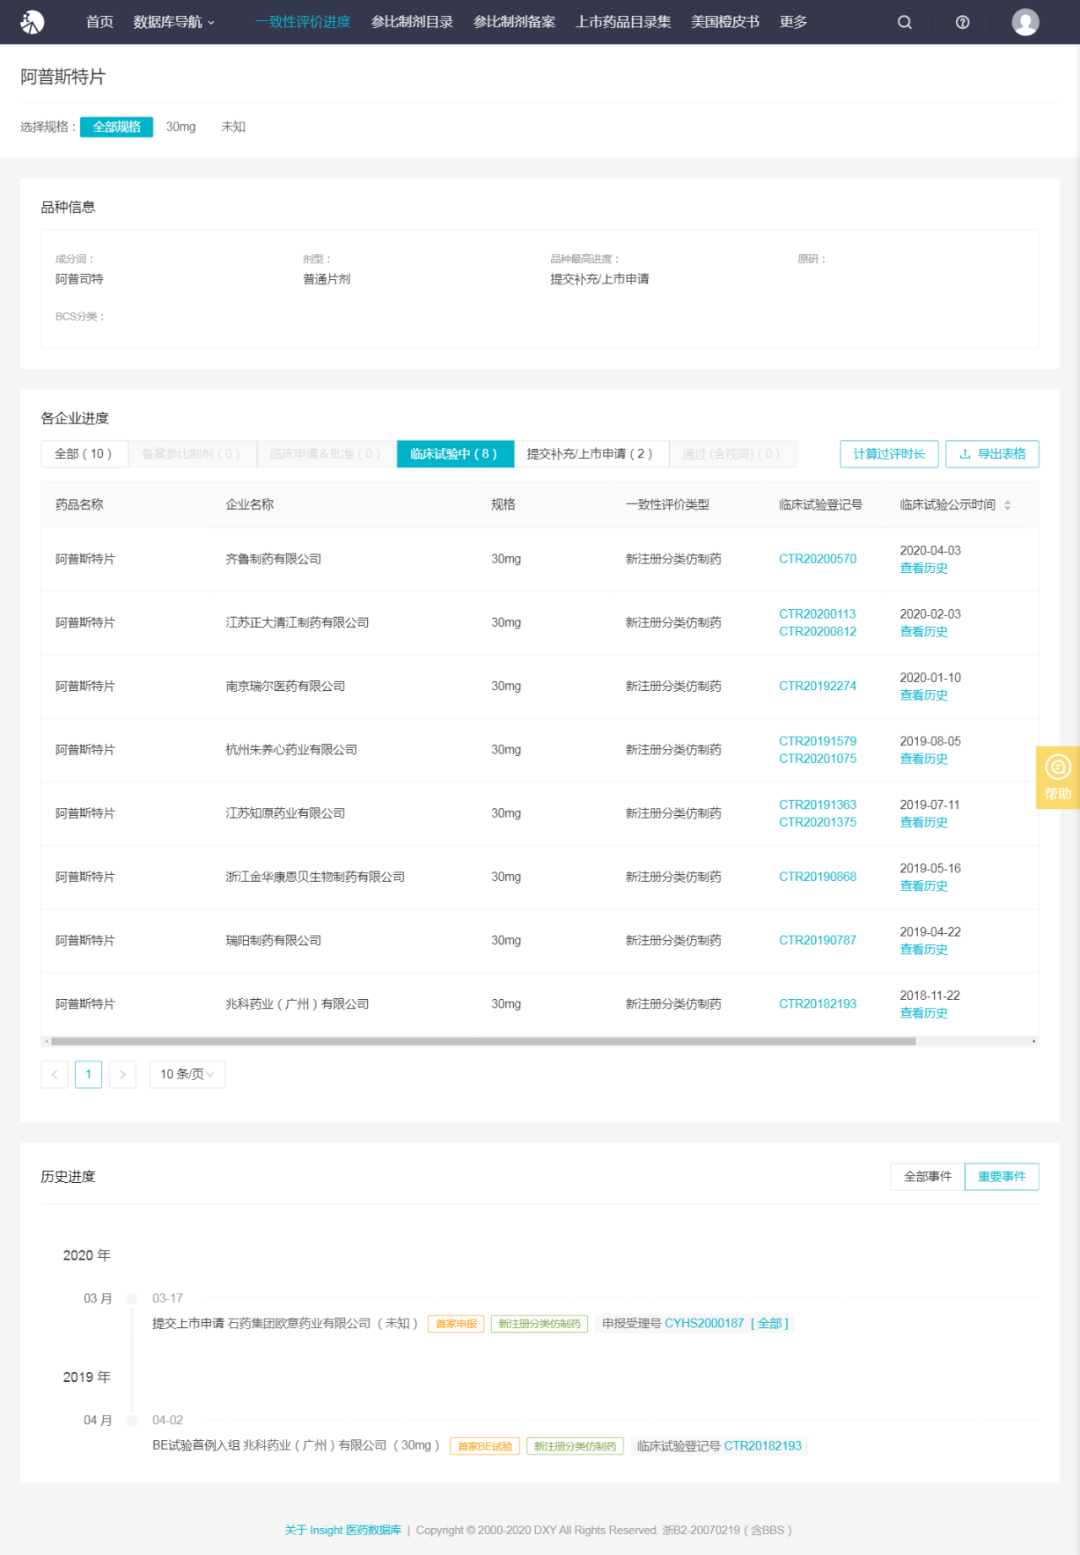Click the 瑞阳制药有限公司 company cell

coord(273,940)
